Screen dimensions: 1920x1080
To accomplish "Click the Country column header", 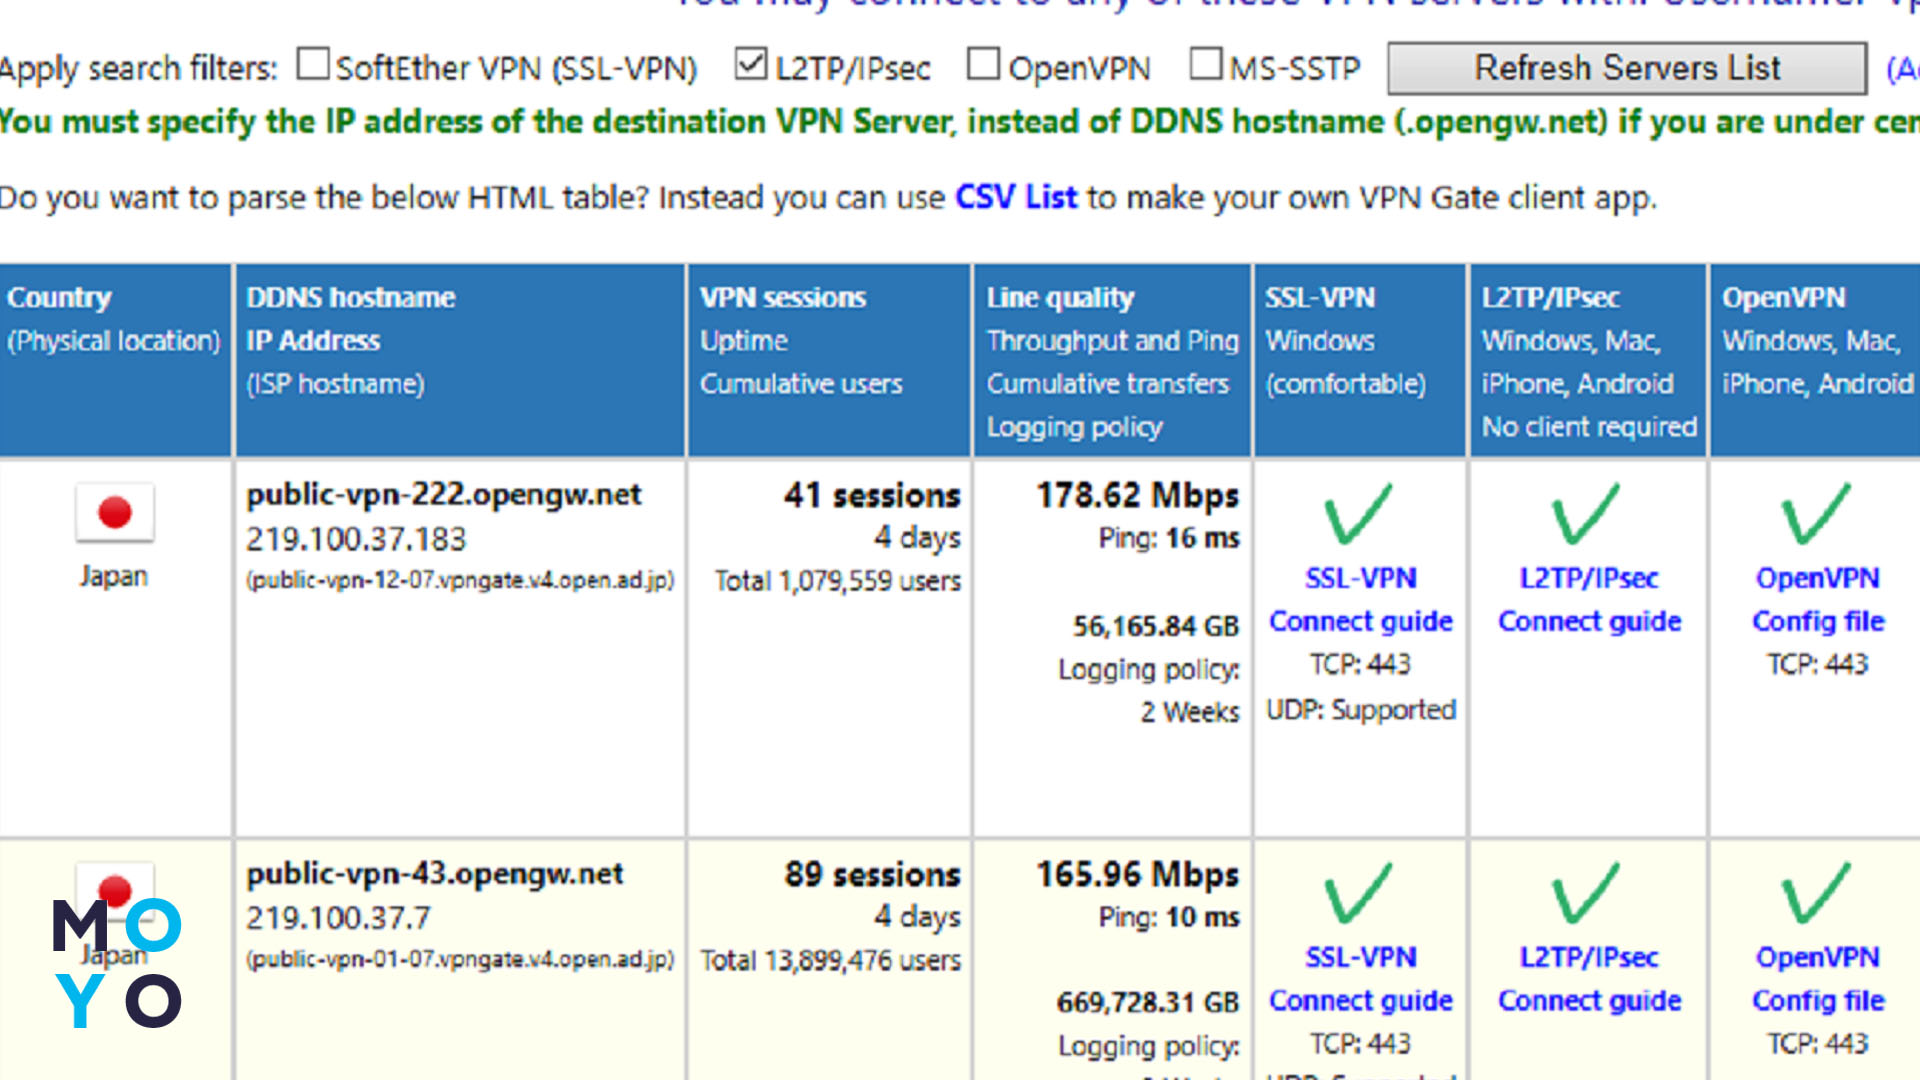I will (115, 361).
